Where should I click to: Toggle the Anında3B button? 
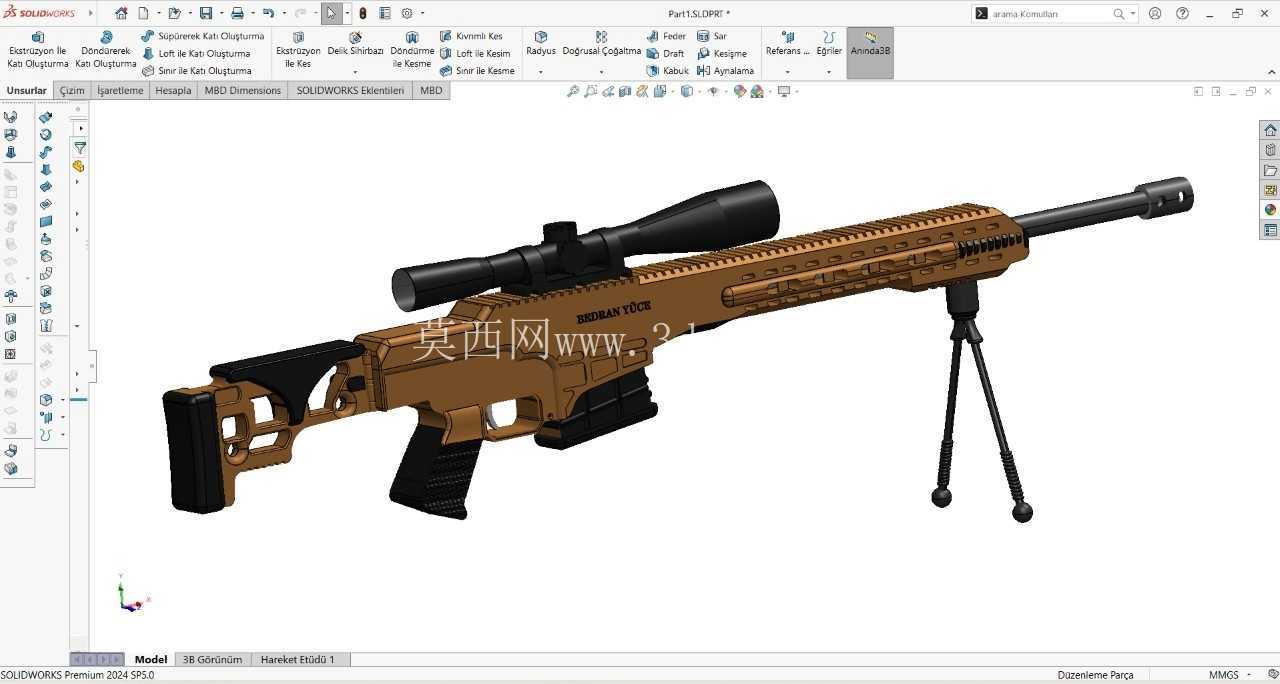(870, 52)
